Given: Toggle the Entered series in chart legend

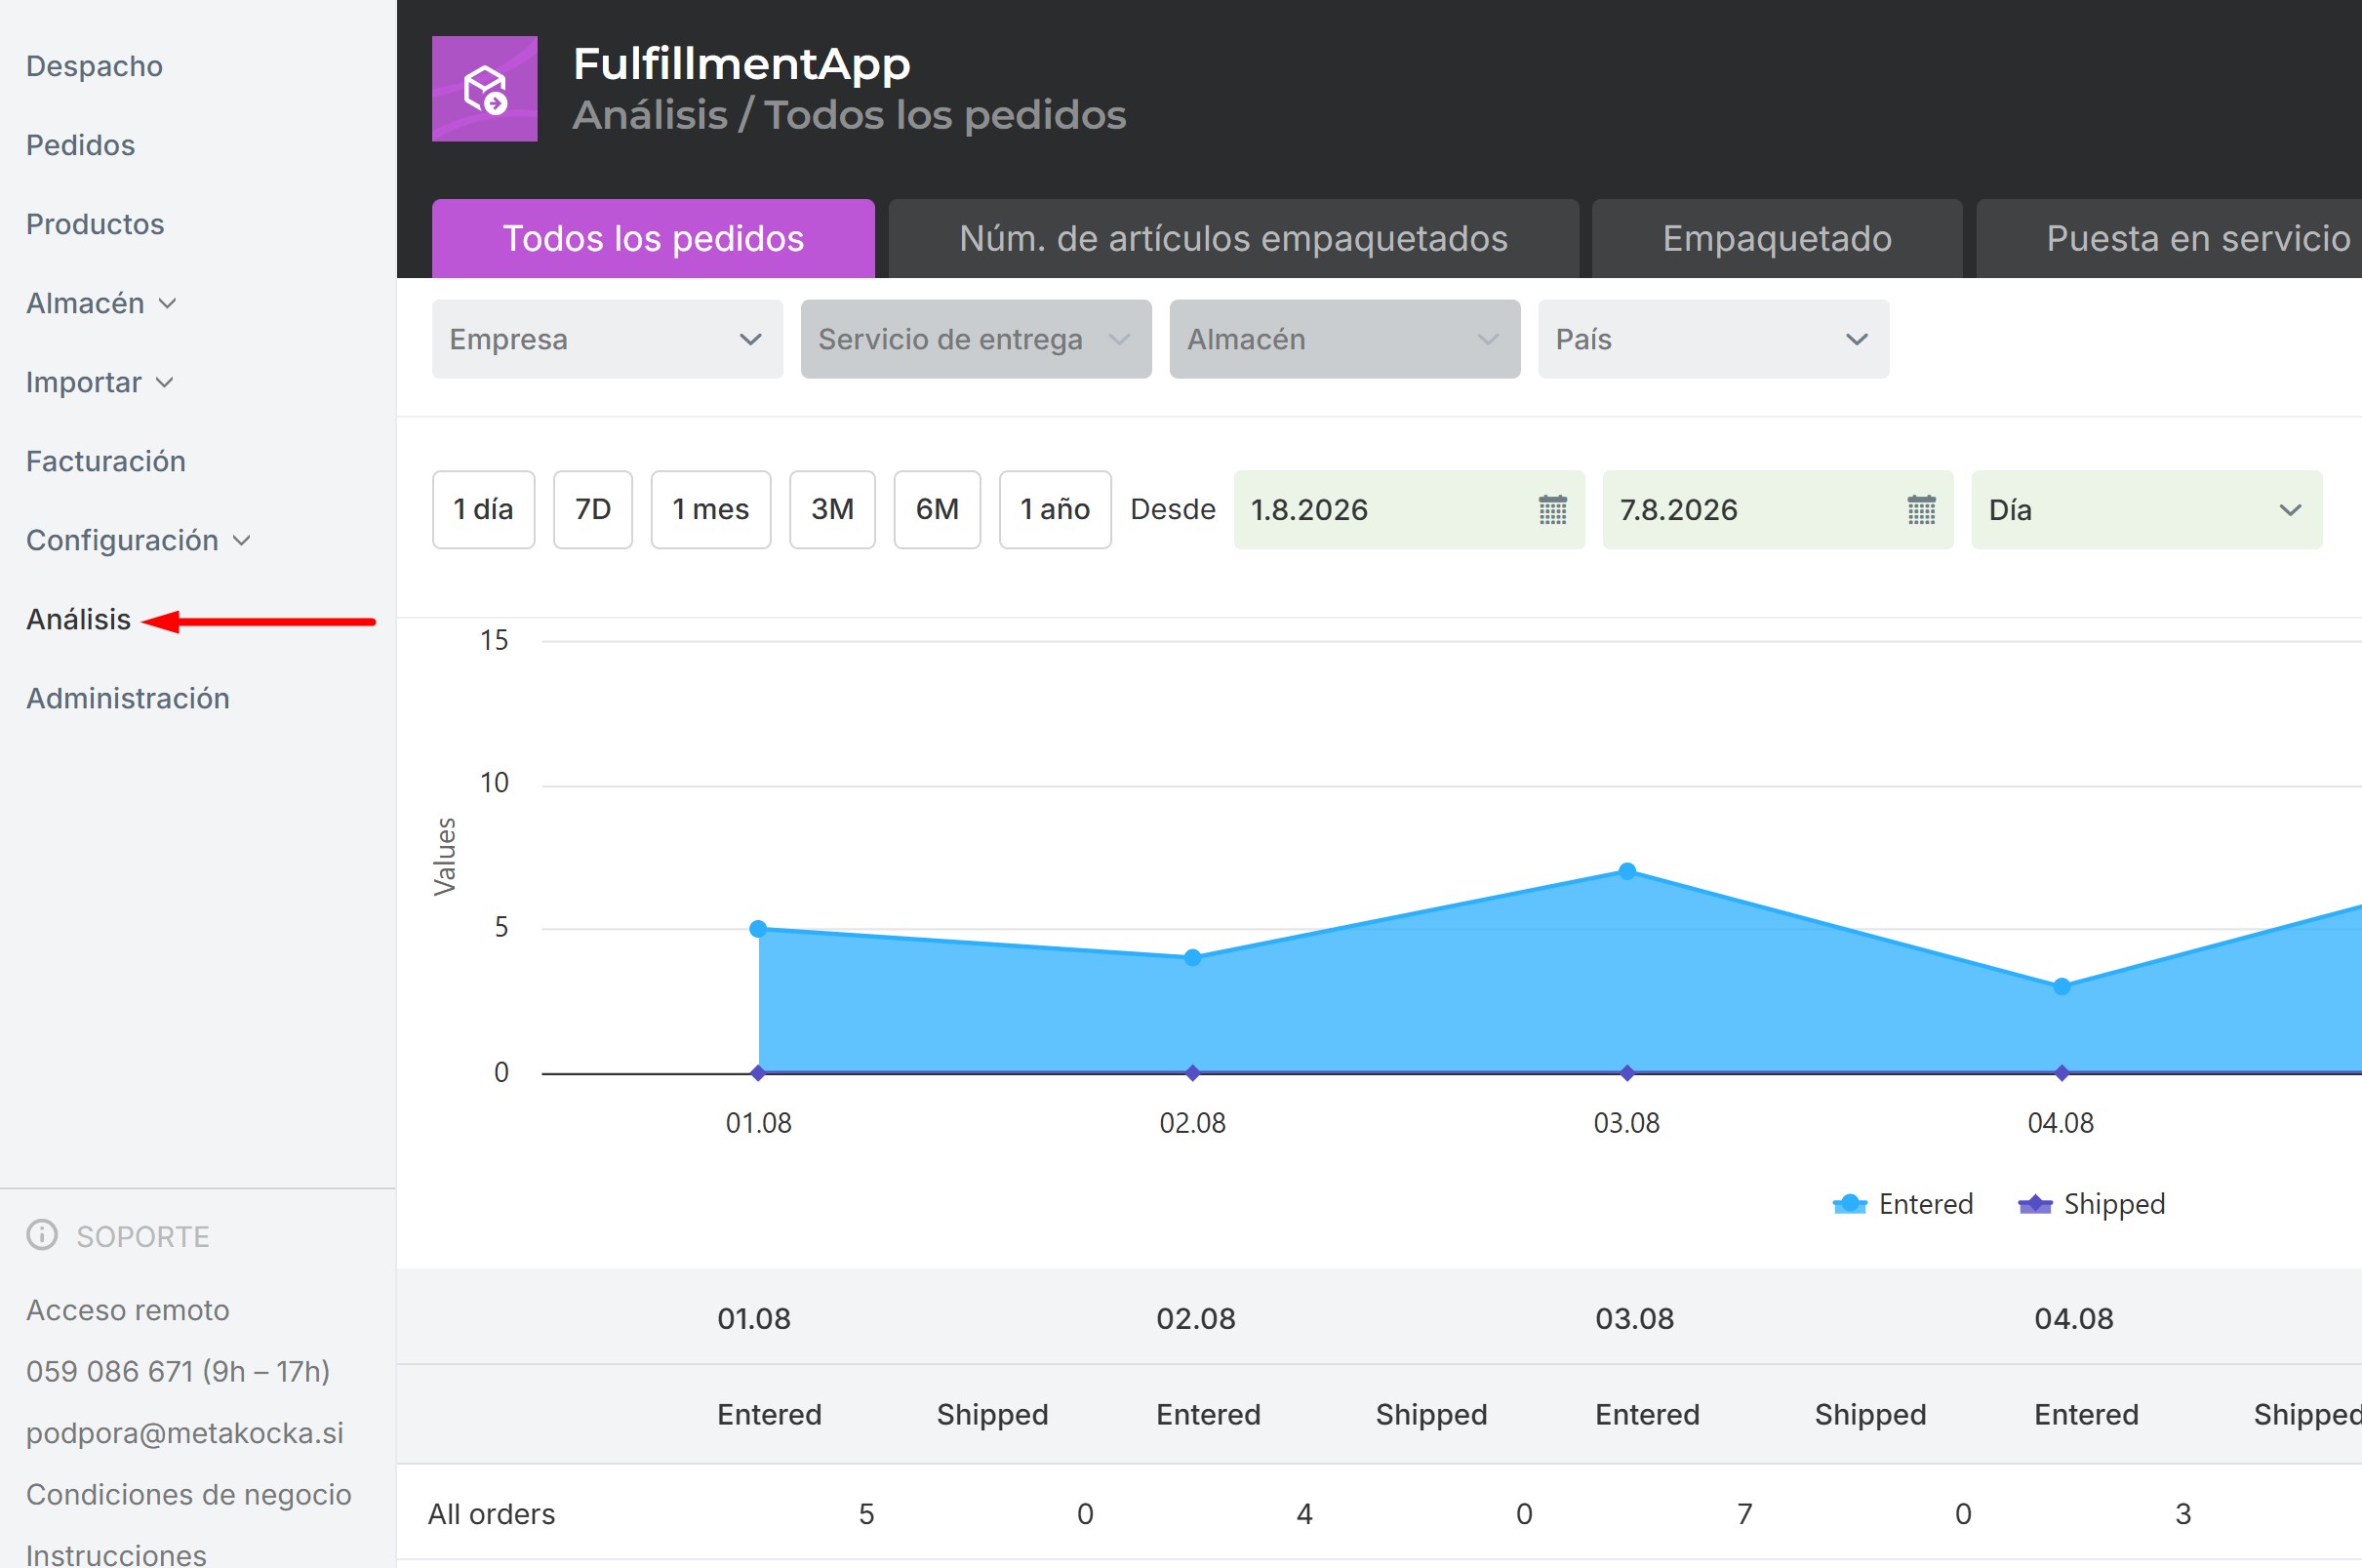Looking at the screenshot, I should [x=1902, y=1204].
